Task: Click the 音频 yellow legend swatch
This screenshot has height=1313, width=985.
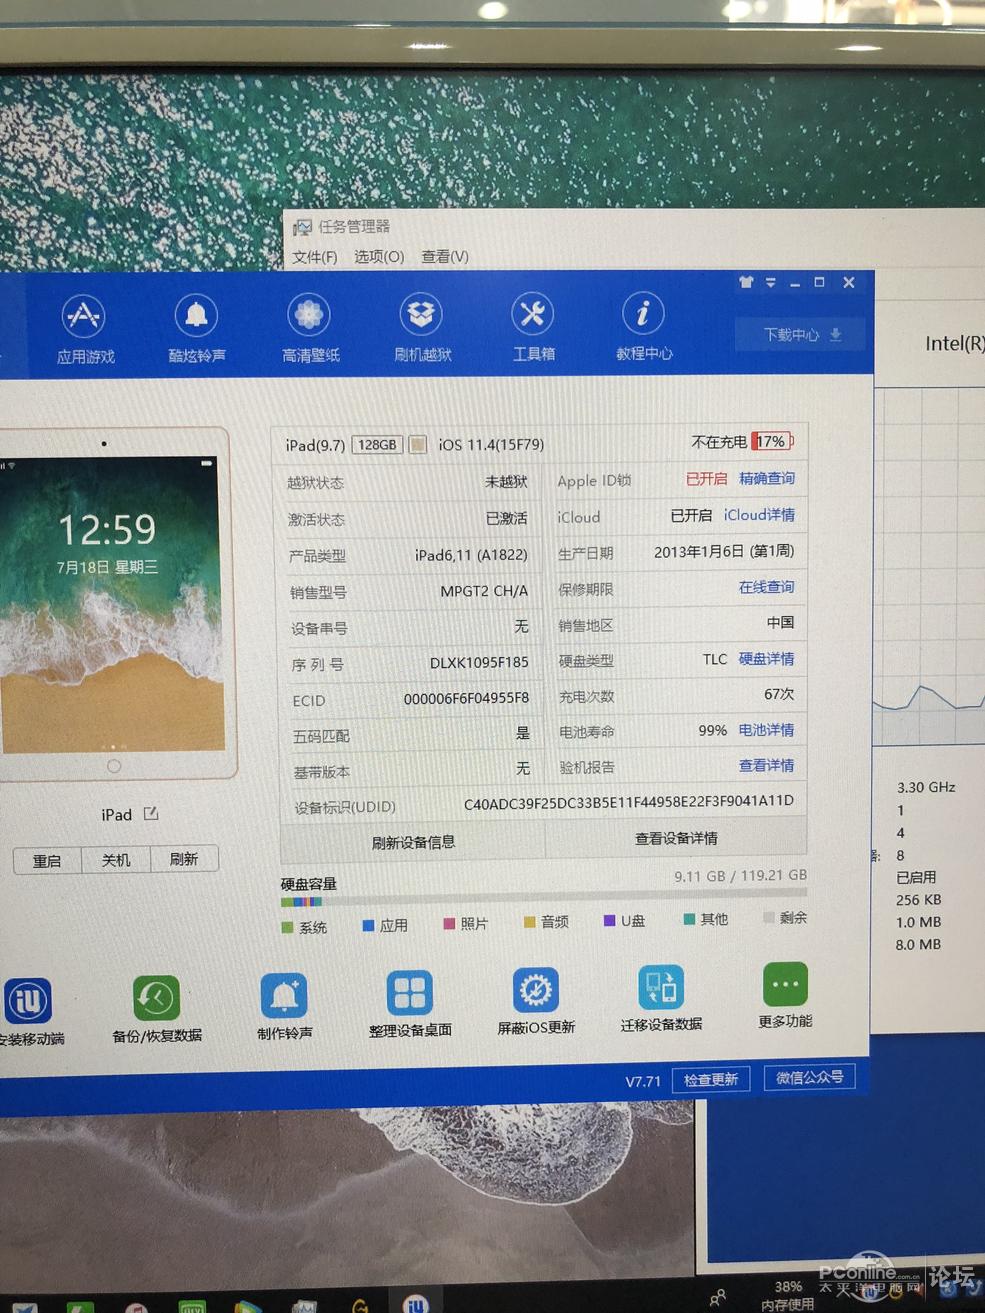Action: click(x=530, y=922)
